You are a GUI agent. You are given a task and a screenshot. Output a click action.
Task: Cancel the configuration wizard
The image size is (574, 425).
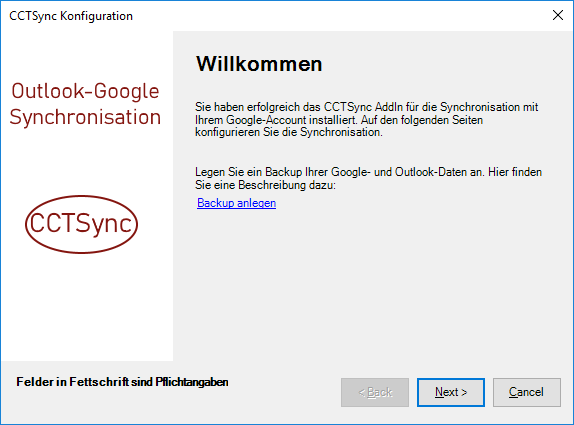click(526, 392)
